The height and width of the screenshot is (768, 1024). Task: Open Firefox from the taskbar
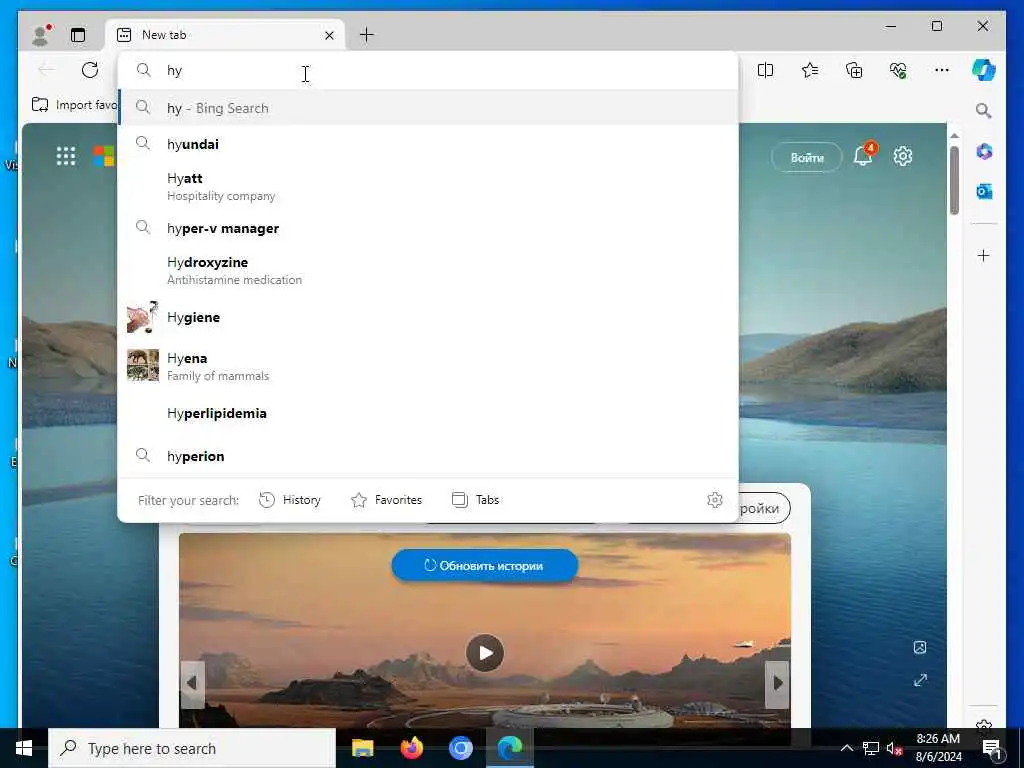(411, 748)
